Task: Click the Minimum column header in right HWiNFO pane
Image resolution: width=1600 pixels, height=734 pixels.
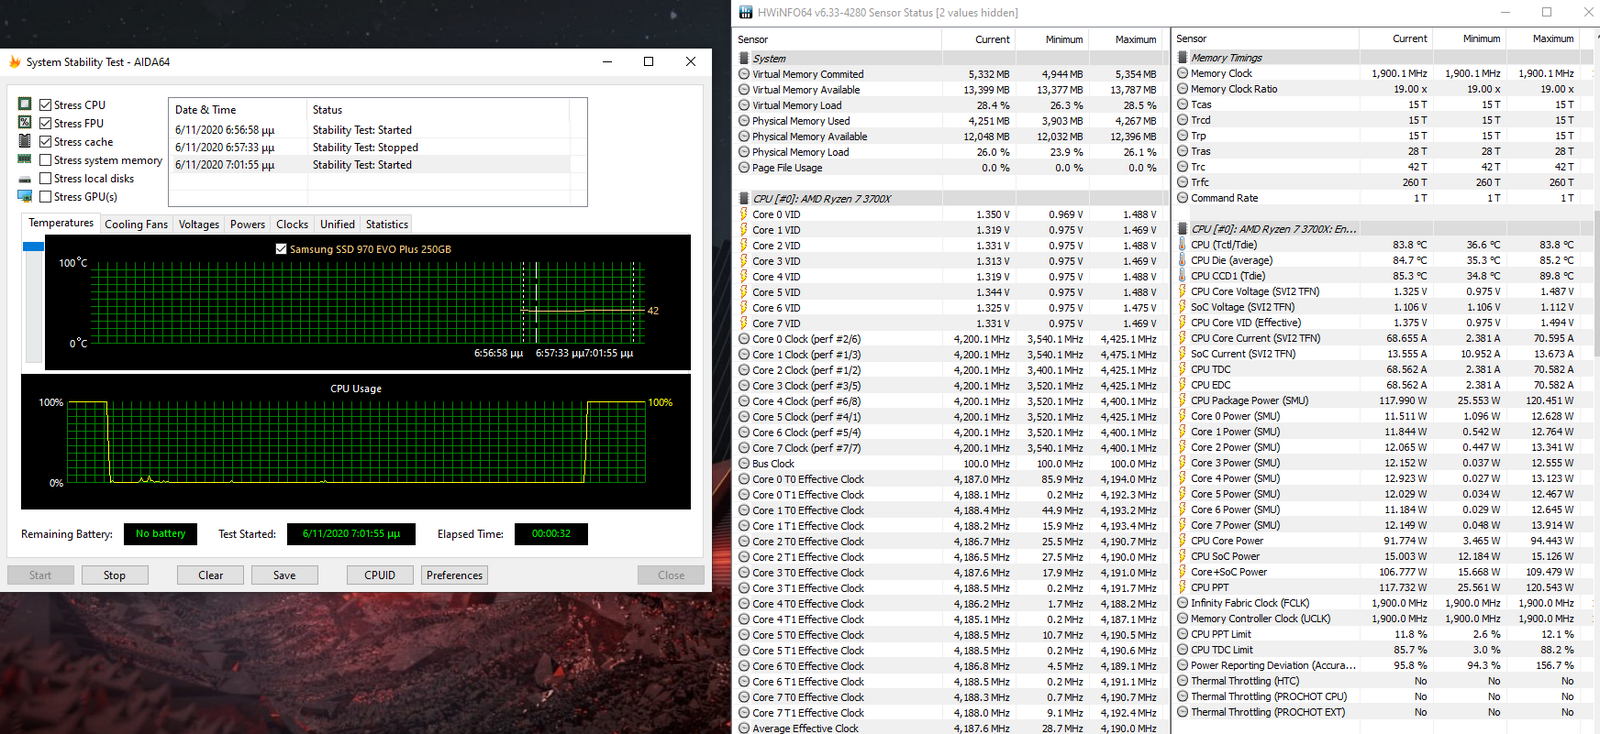Action: click(x=1470, y=39)
